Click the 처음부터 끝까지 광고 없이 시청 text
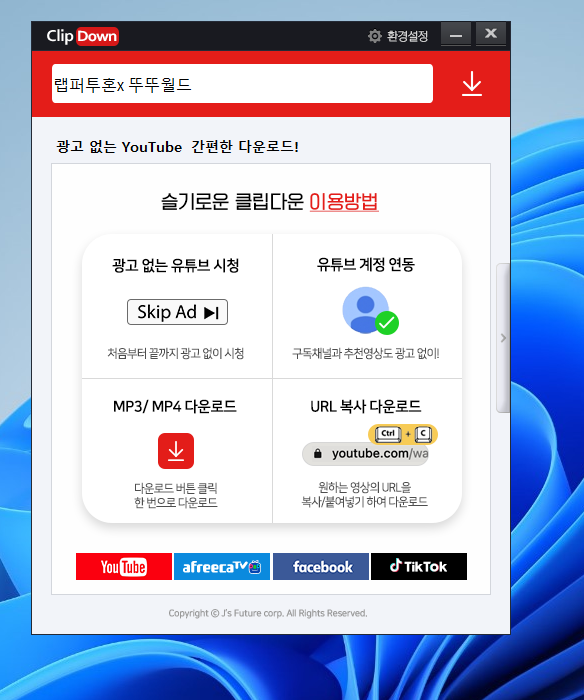Image resolution: width=584 pixels, height=700 pixels. pyautogui.click(x=175, y=354)
